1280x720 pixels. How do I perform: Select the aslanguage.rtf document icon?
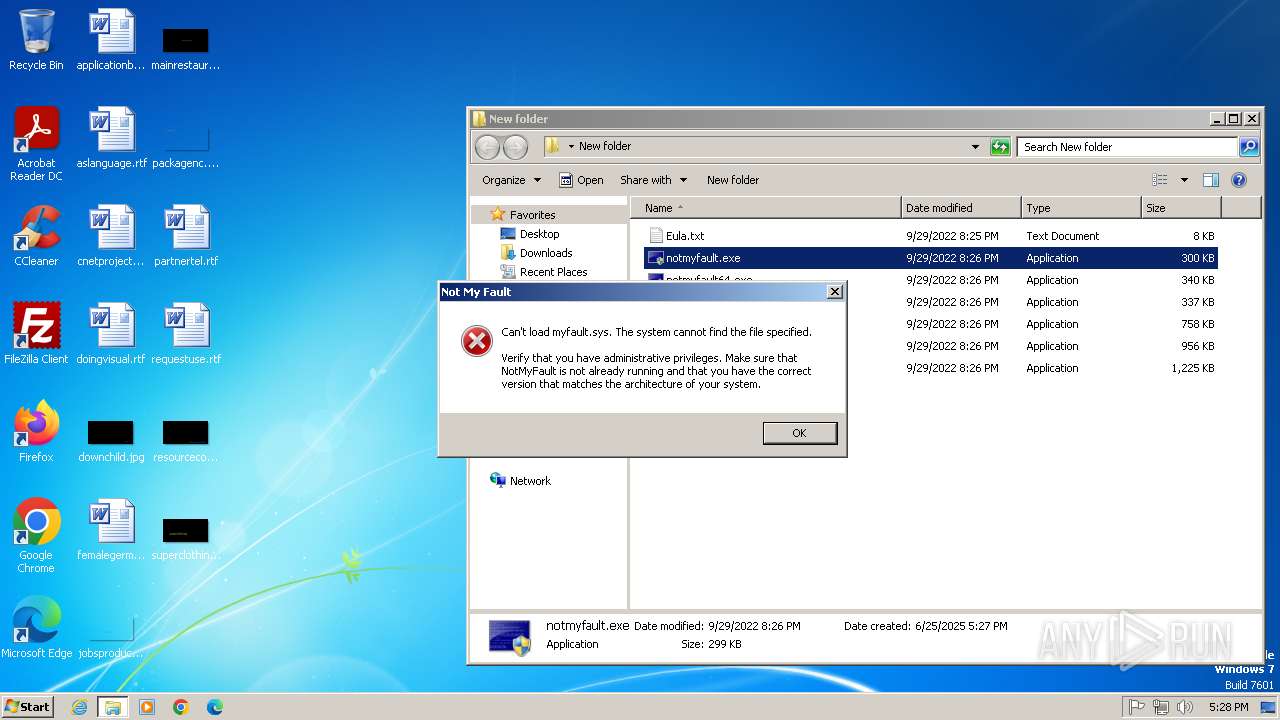pos(111,139)
